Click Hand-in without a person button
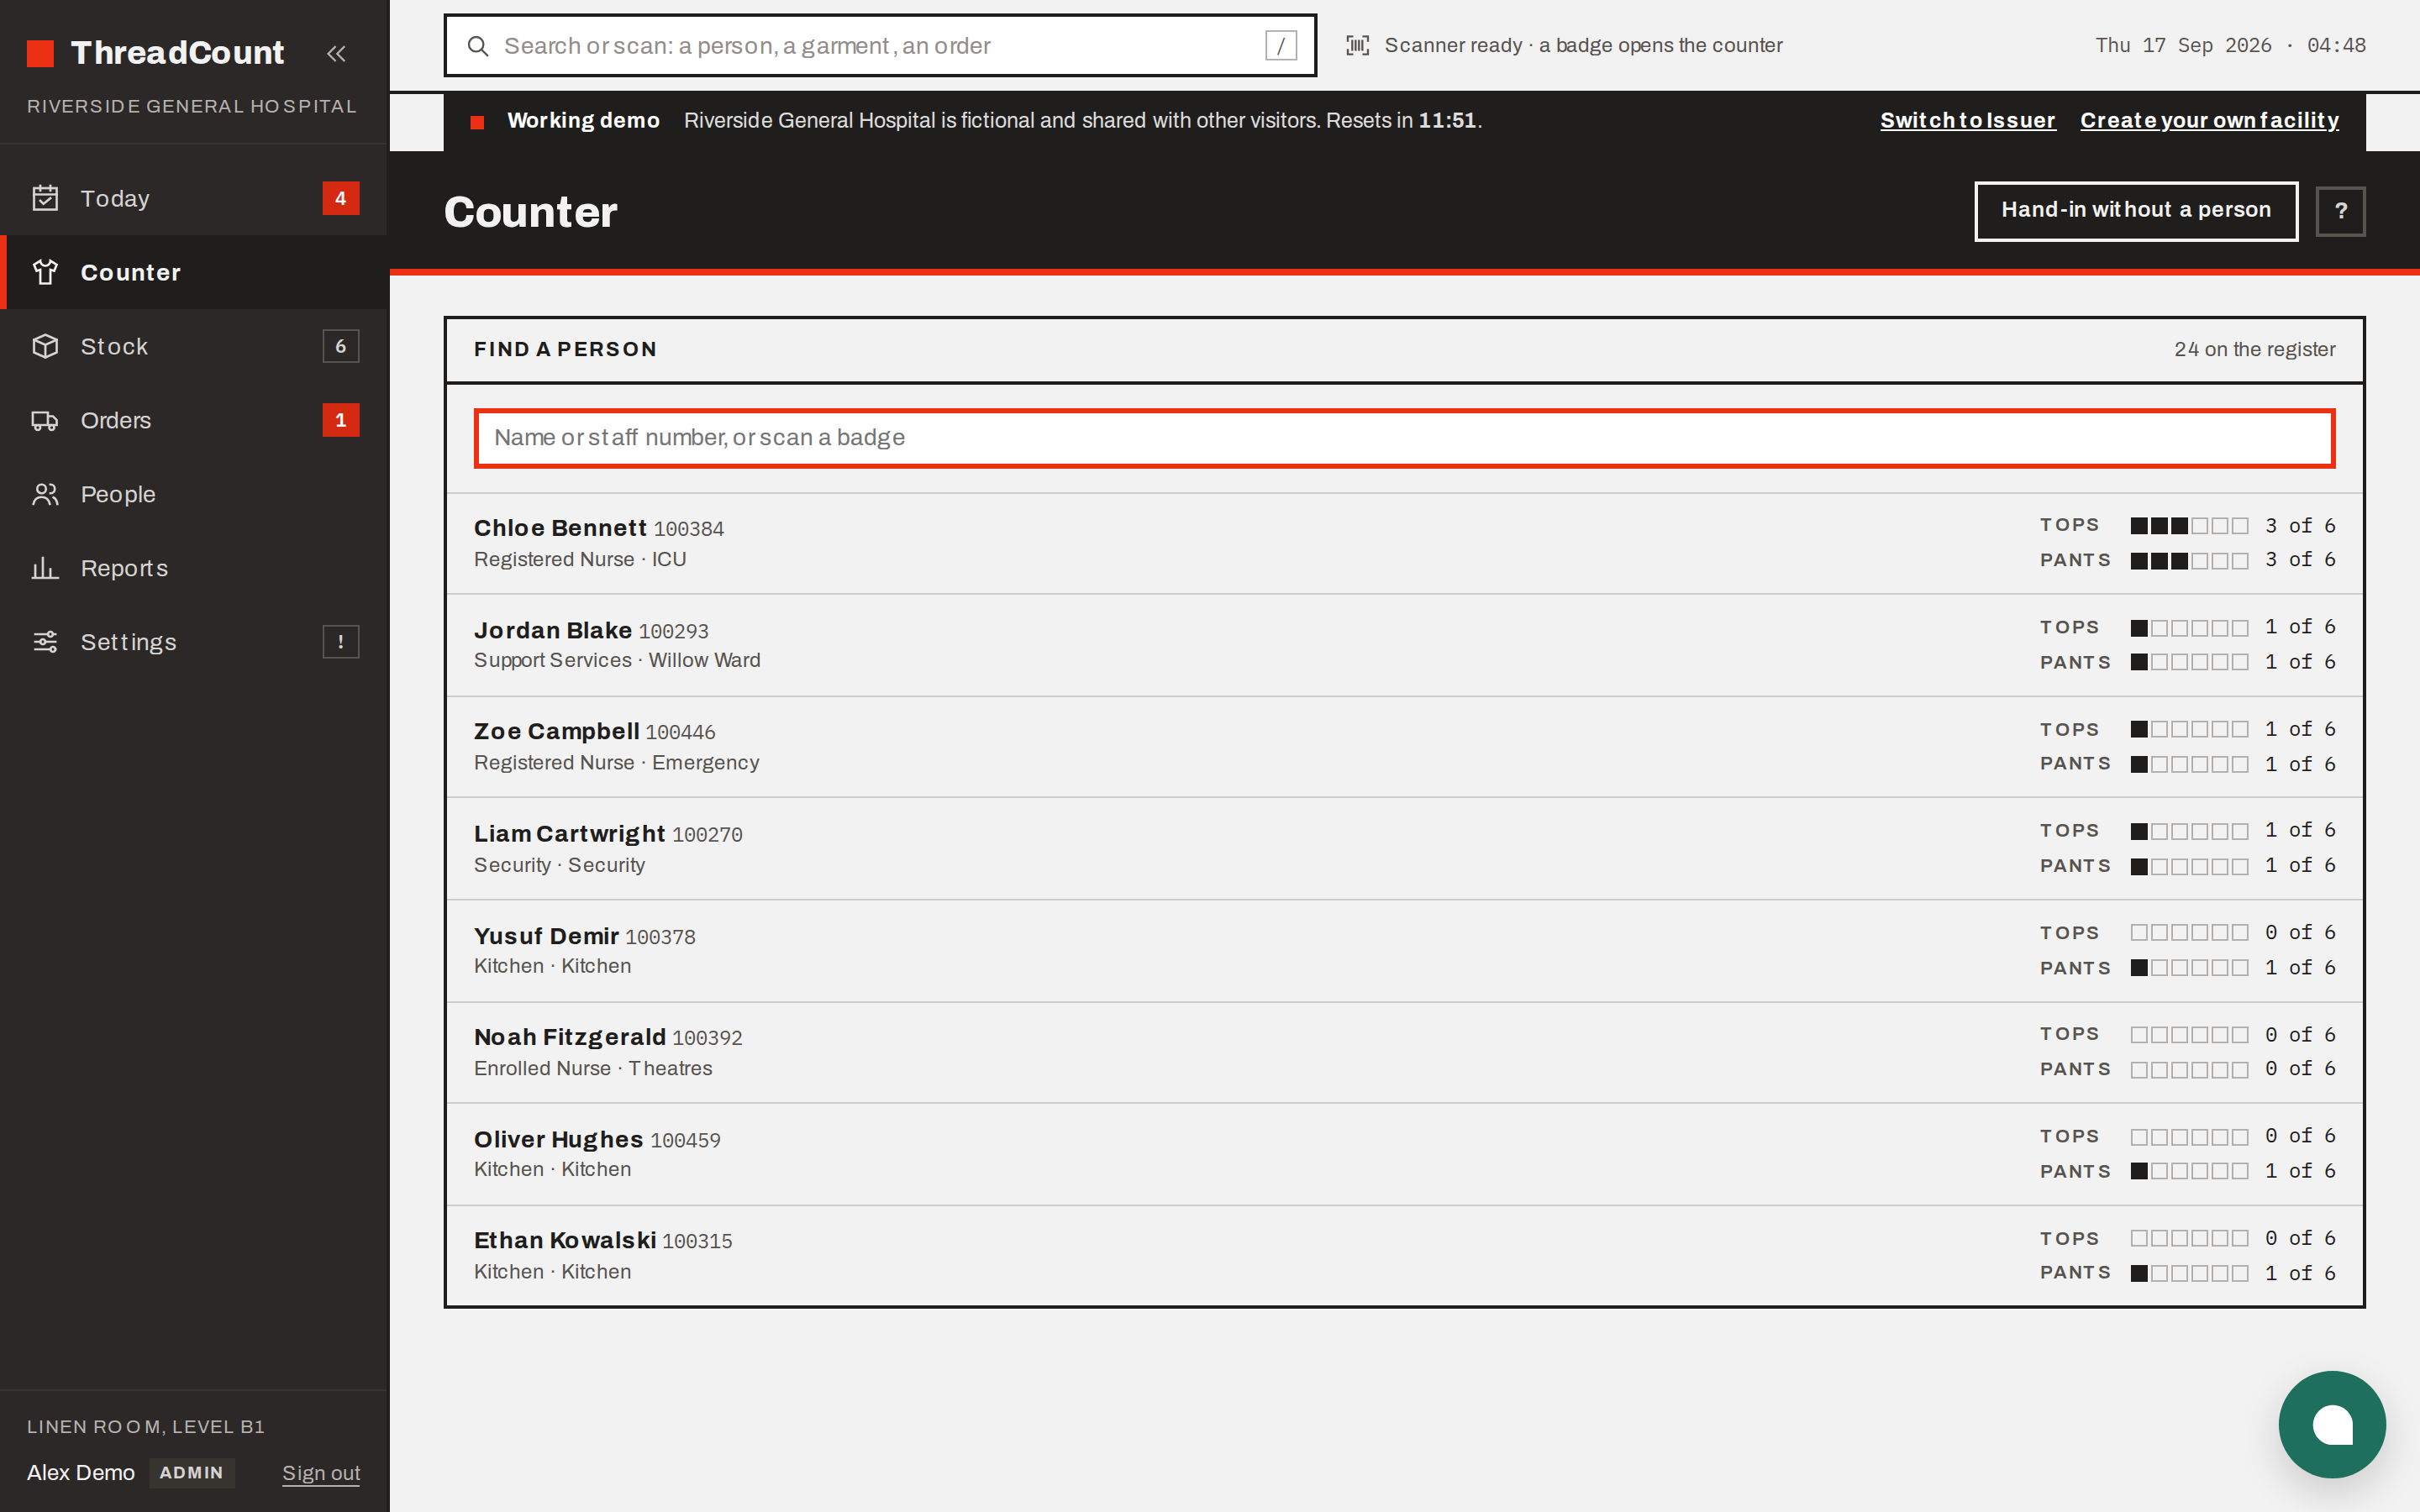 (2136, 211)
